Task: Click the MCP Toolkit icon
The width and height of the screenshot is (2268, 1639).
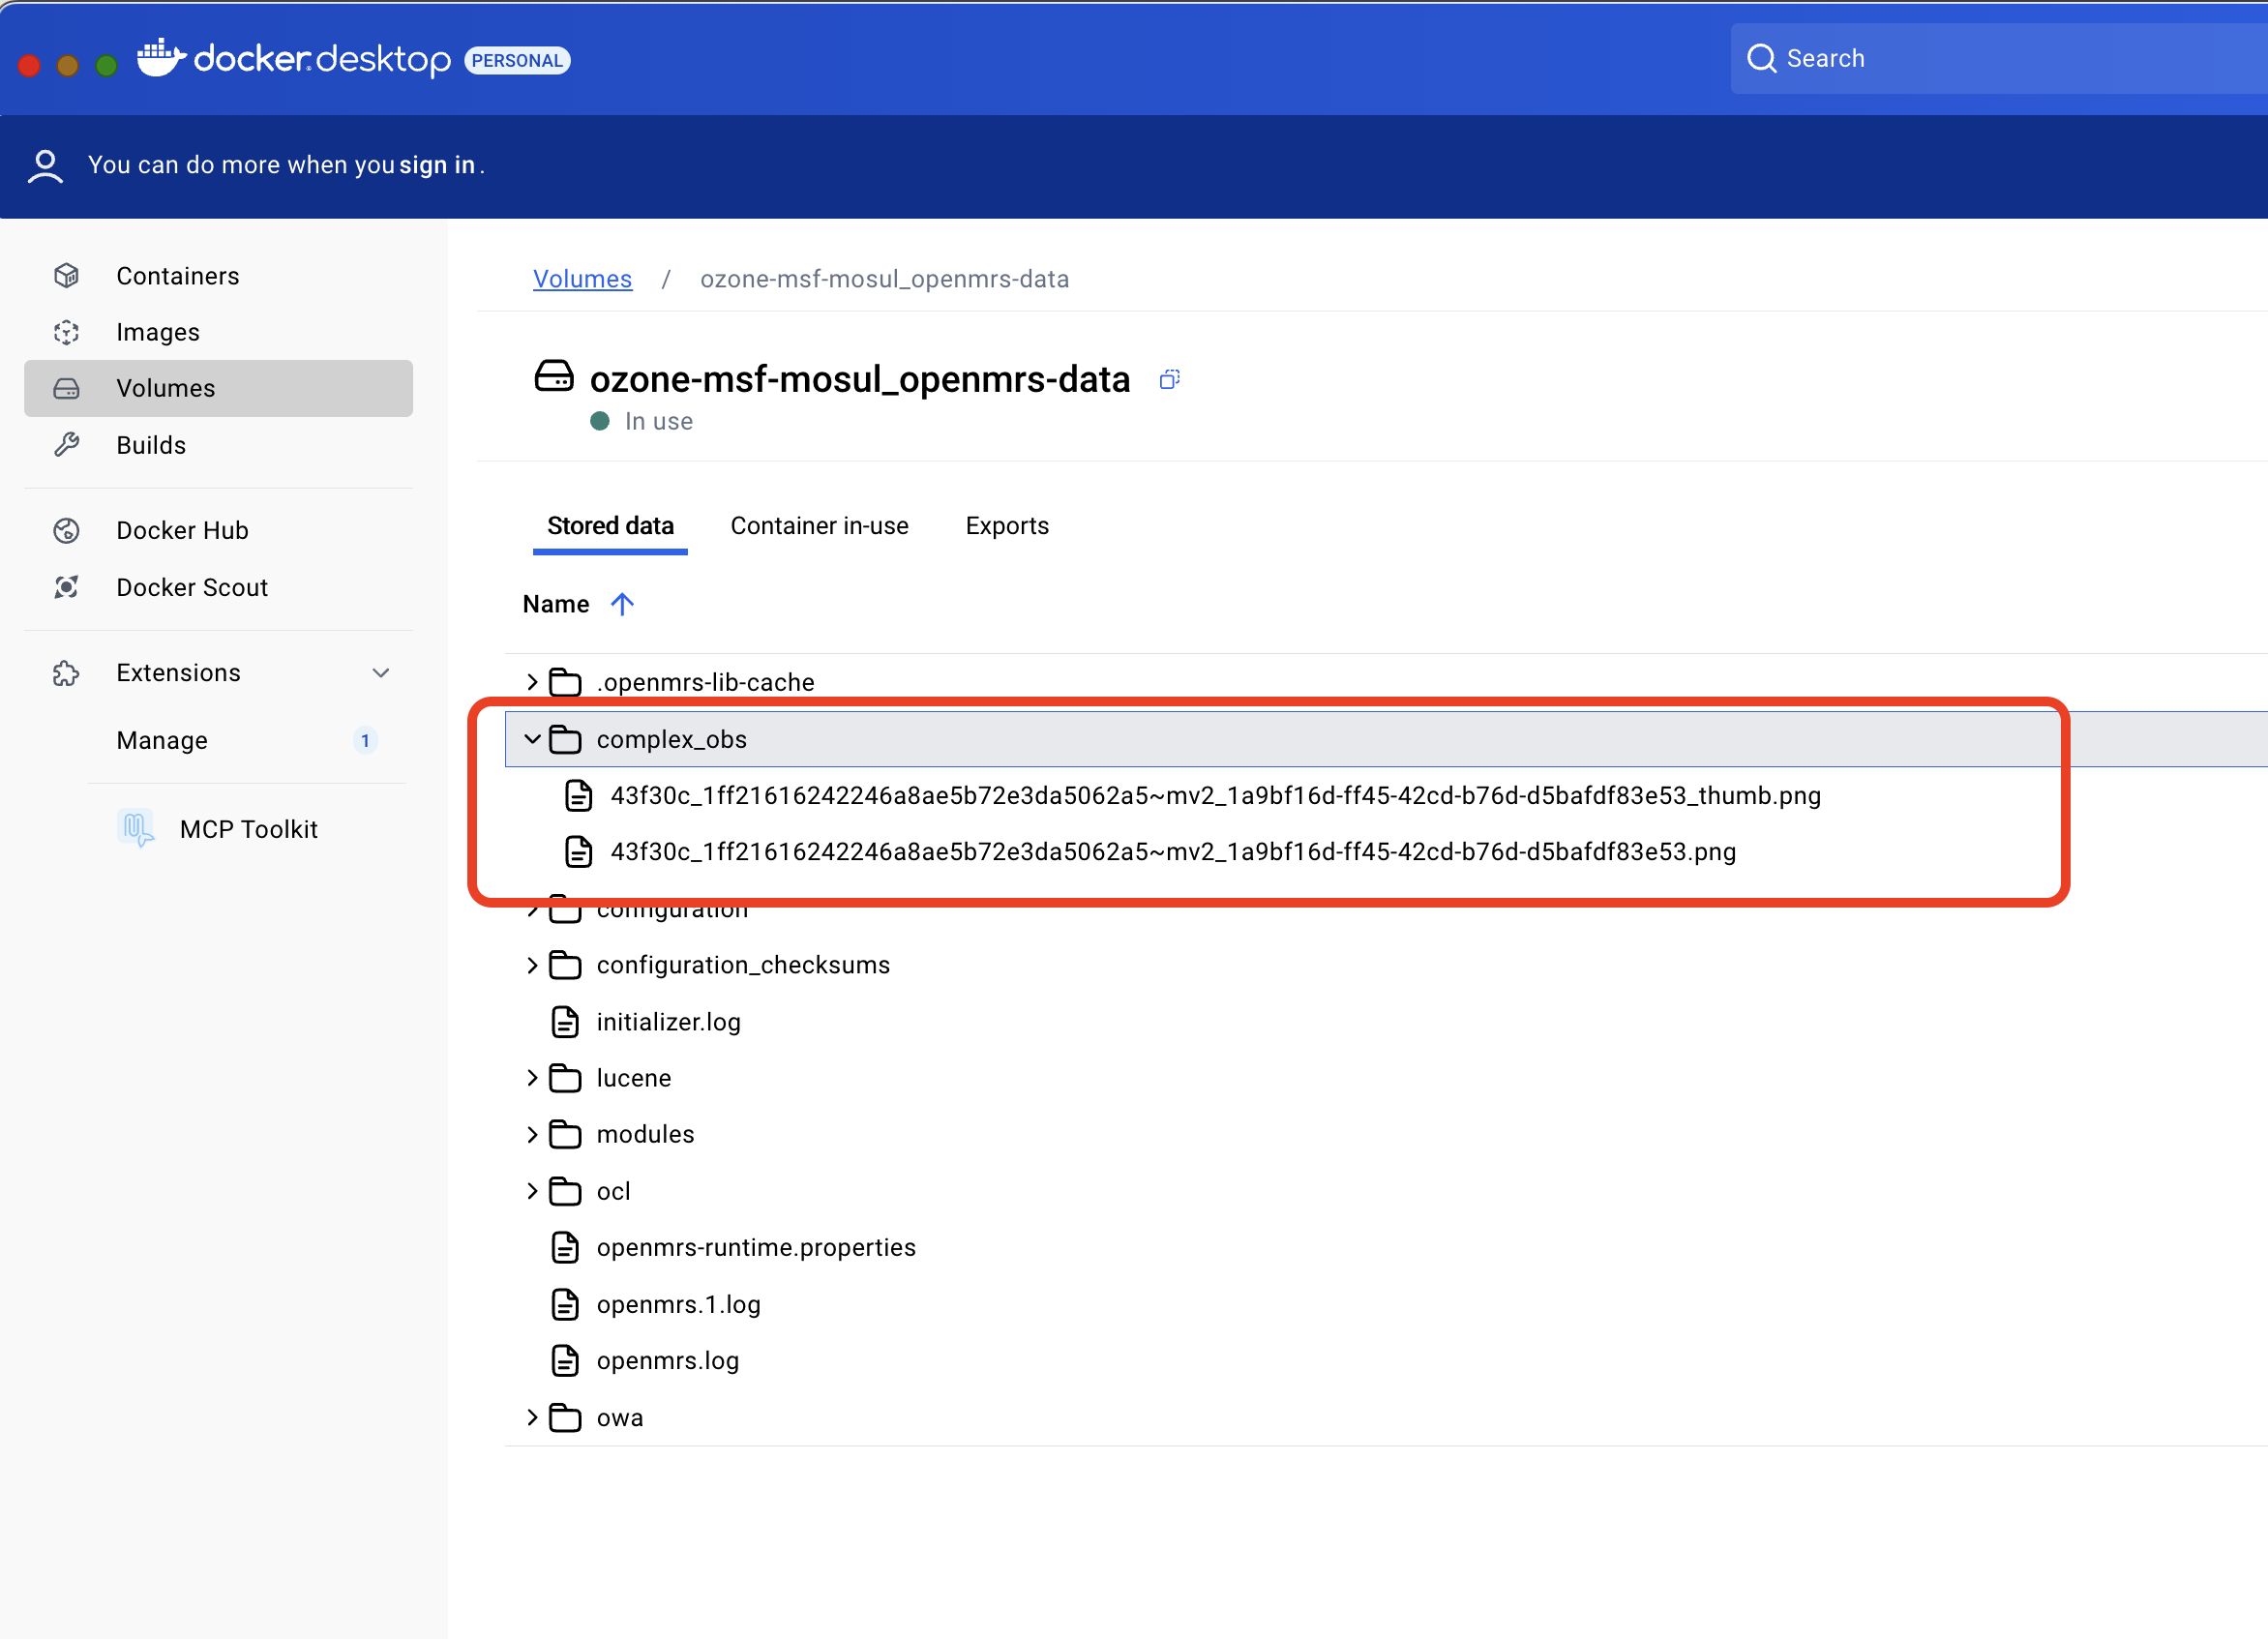Action: point(136,828)
